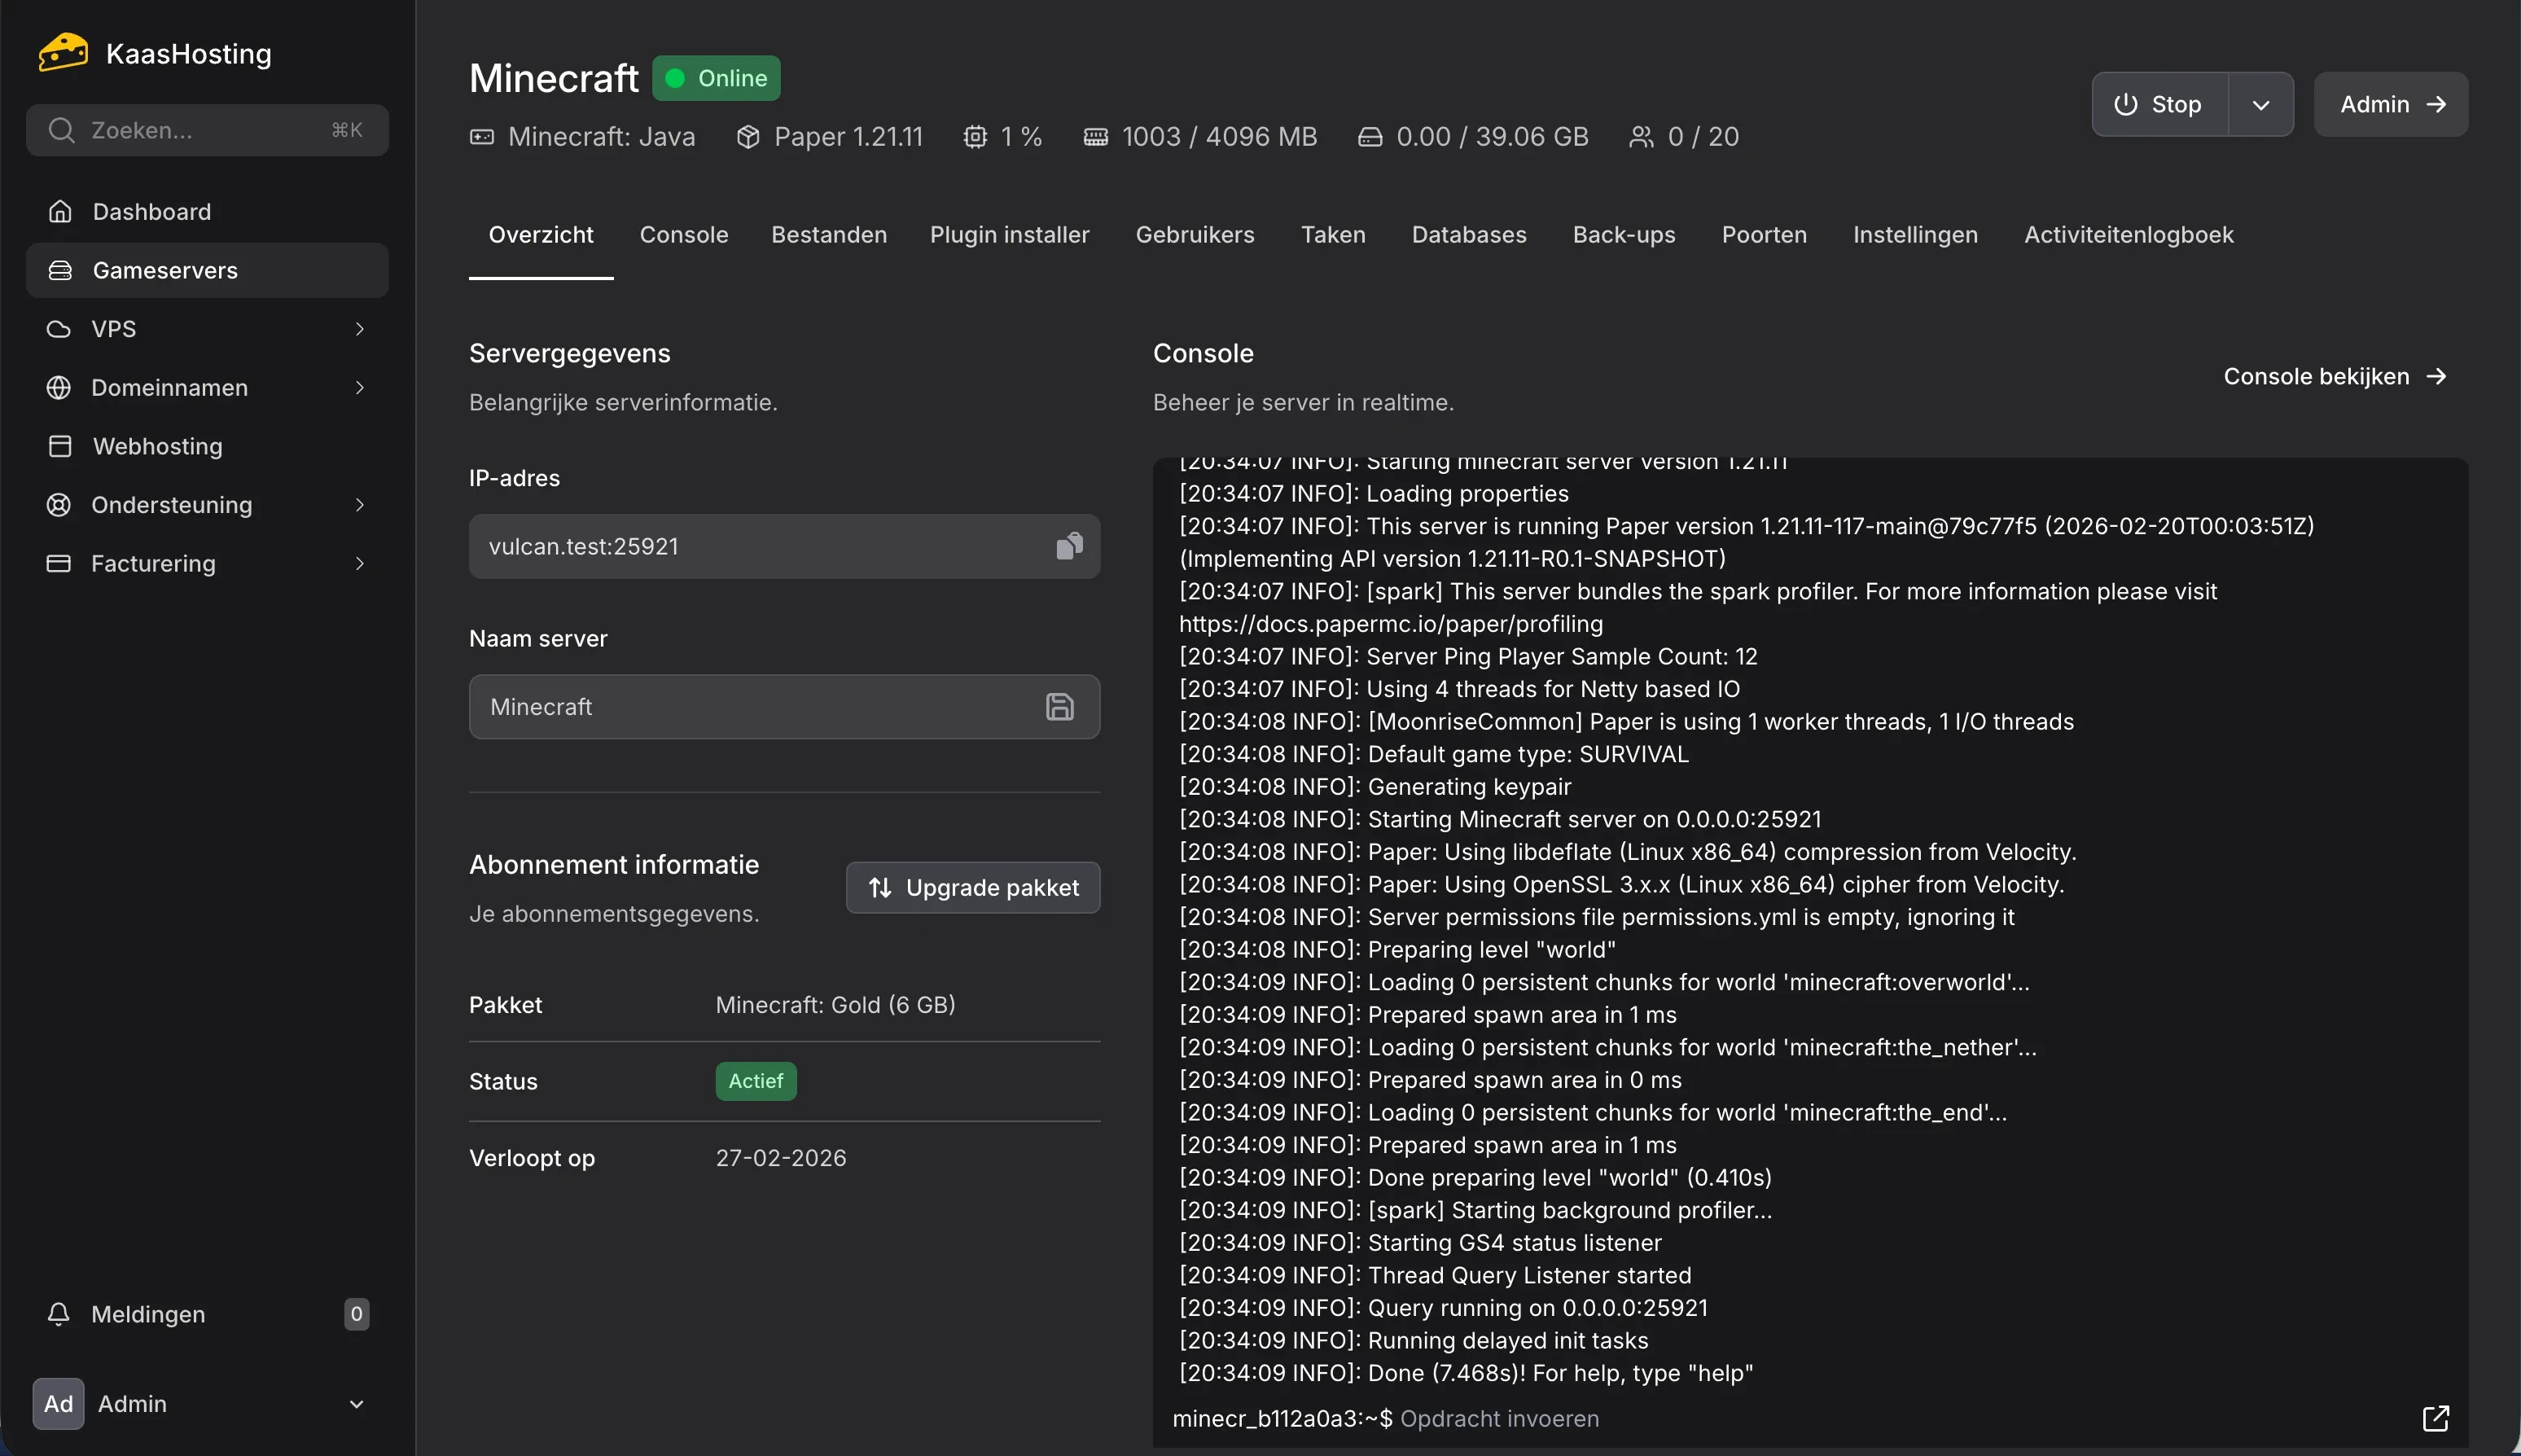
Task: Open Domeinnamen via the globe icon
Action: click(58, 387)
